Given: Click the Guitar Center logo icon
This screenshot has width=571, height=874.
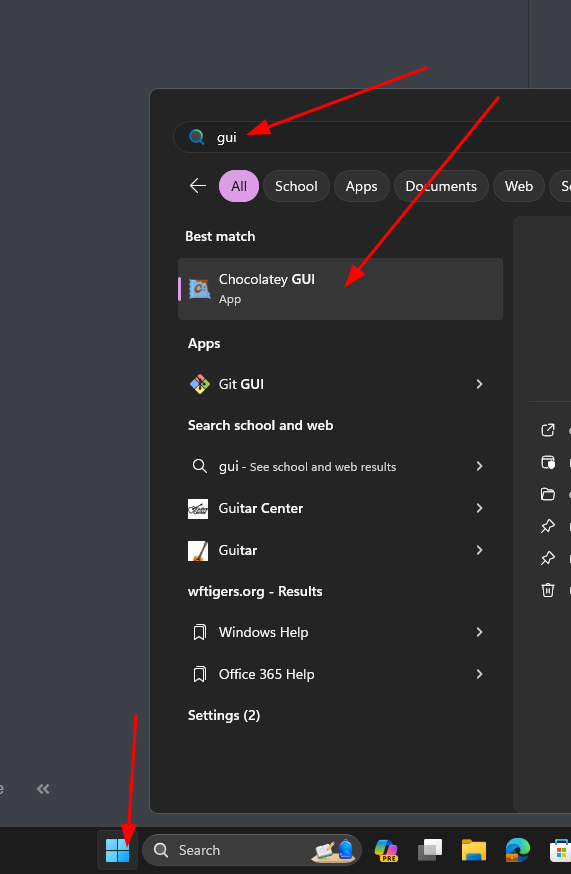Looking at the screenshot, I should pos(198,508).
